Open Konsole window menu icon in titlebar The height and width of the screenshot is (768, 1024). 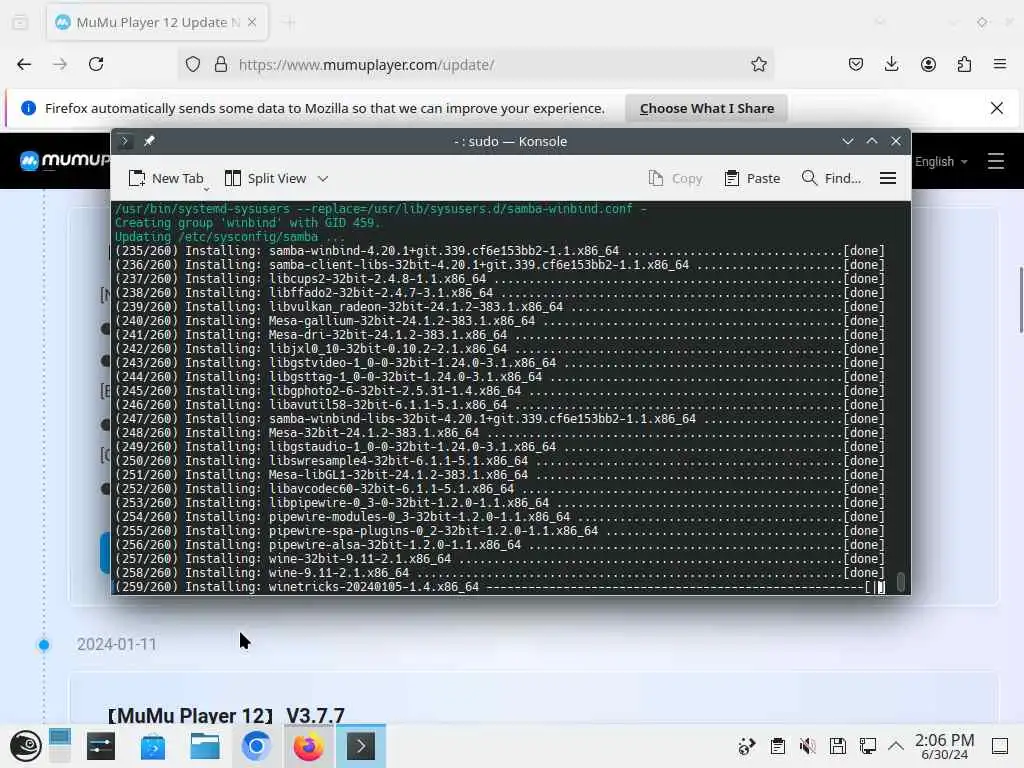(x=124, y=141)
